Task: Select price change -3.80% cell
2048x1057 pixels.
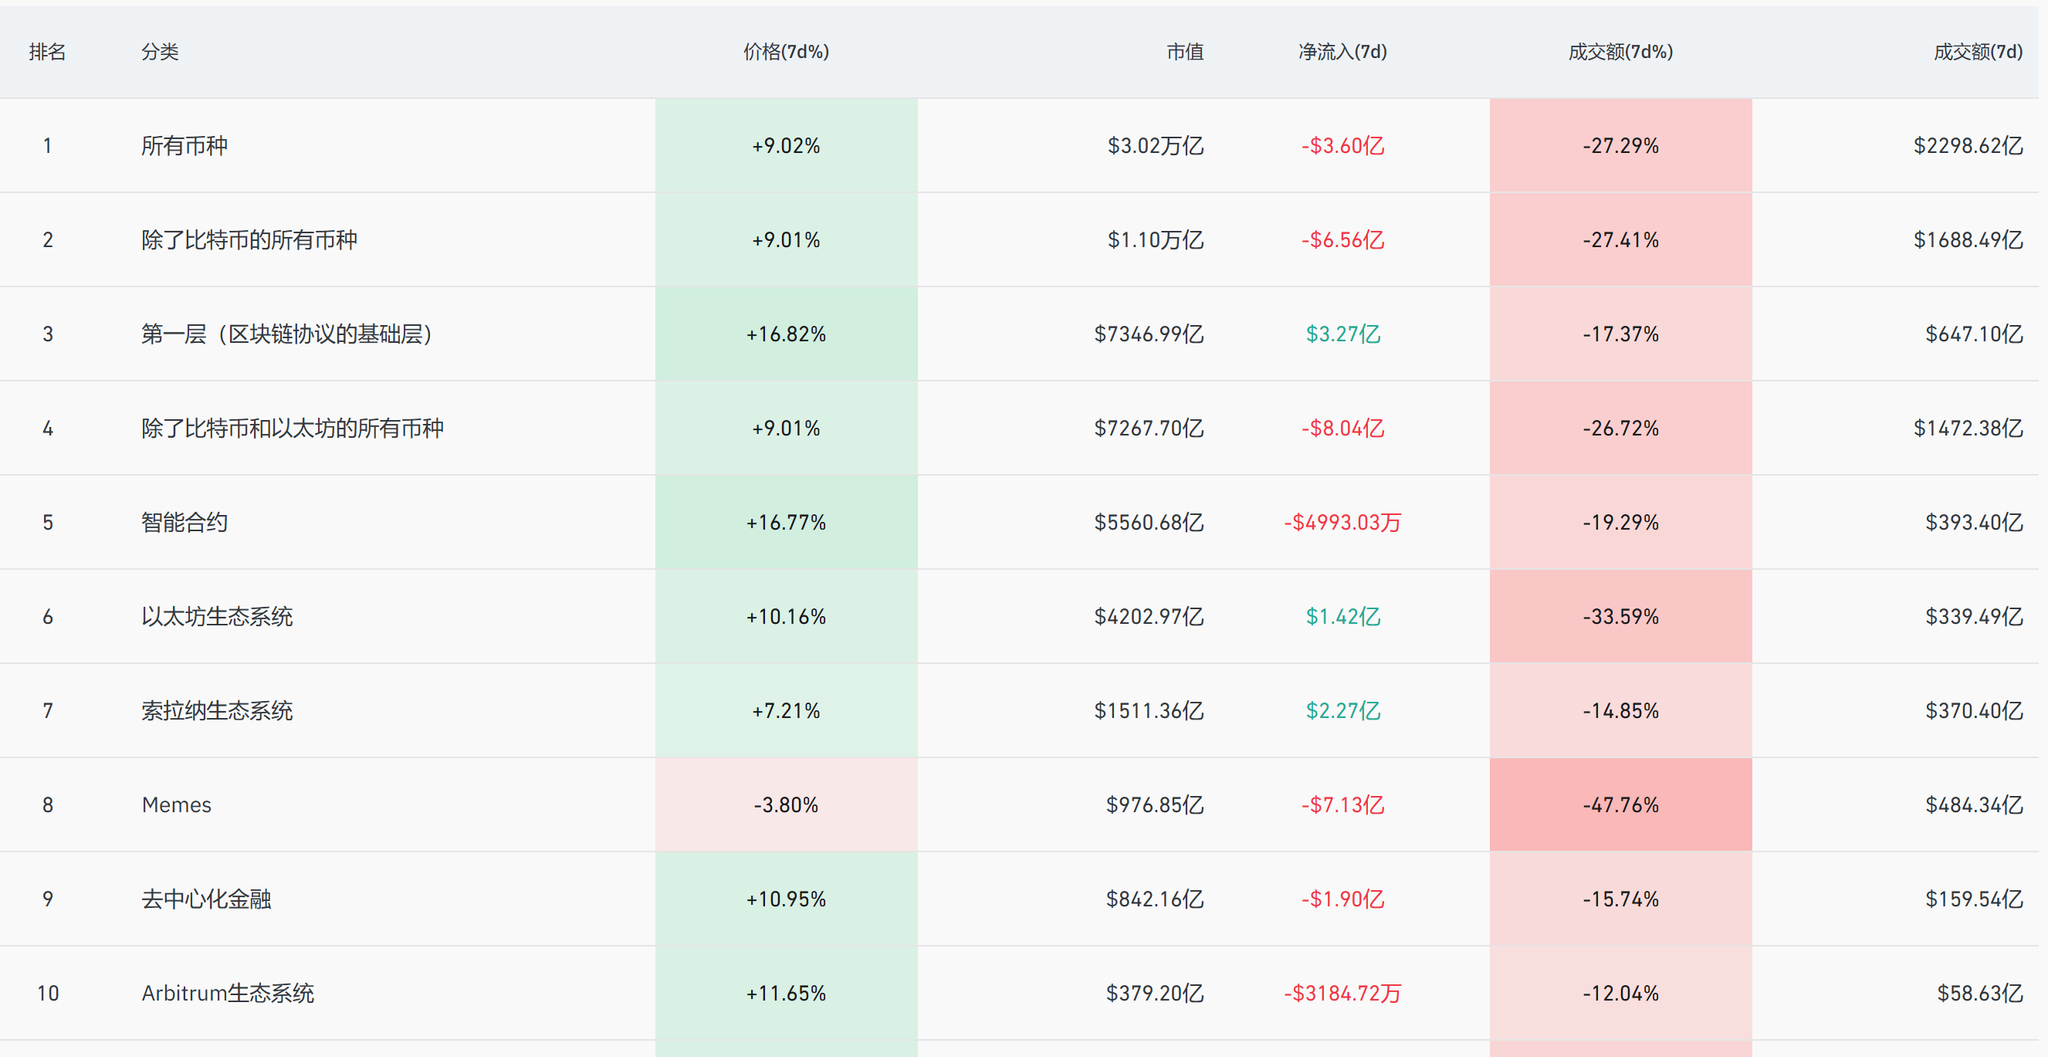Action: coord(786,805)
